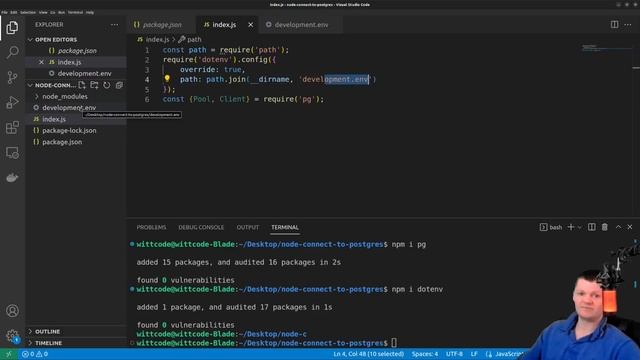Split the editor right
Image resolution: width=640 pixels, height=360 pixels.
(x=614, y=24)
